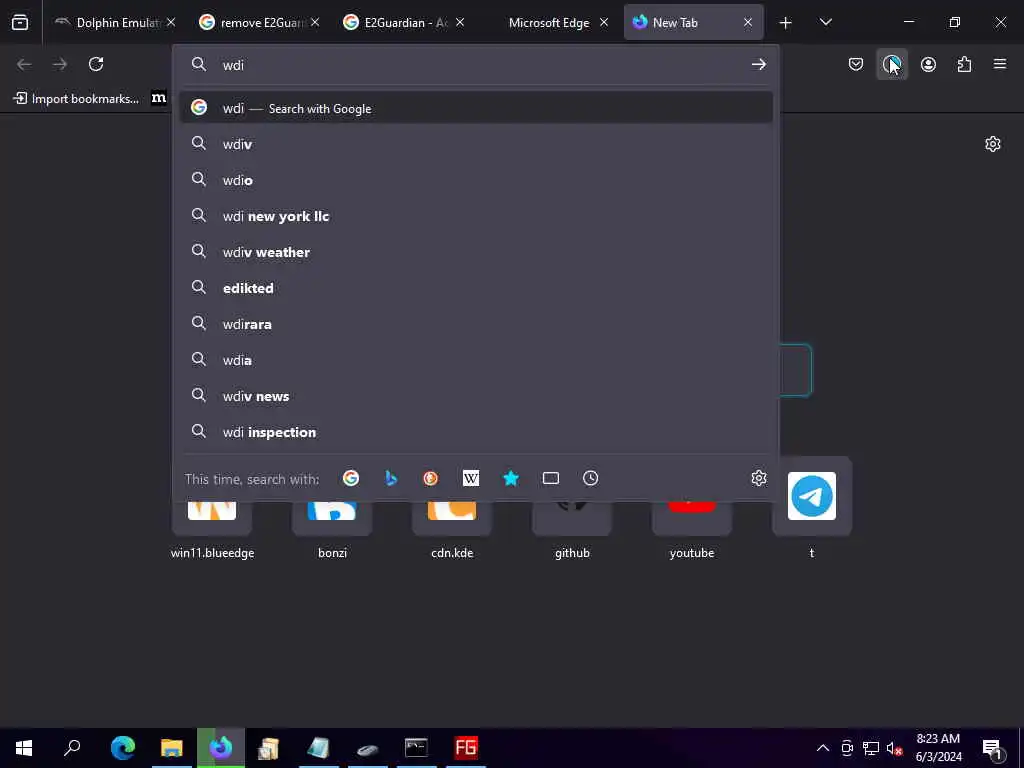This screenshot has height=768, width=1024.
Task: Launch Microsoft Edge from taskbar
Action: pyautogui.click(x=123, y=748)
